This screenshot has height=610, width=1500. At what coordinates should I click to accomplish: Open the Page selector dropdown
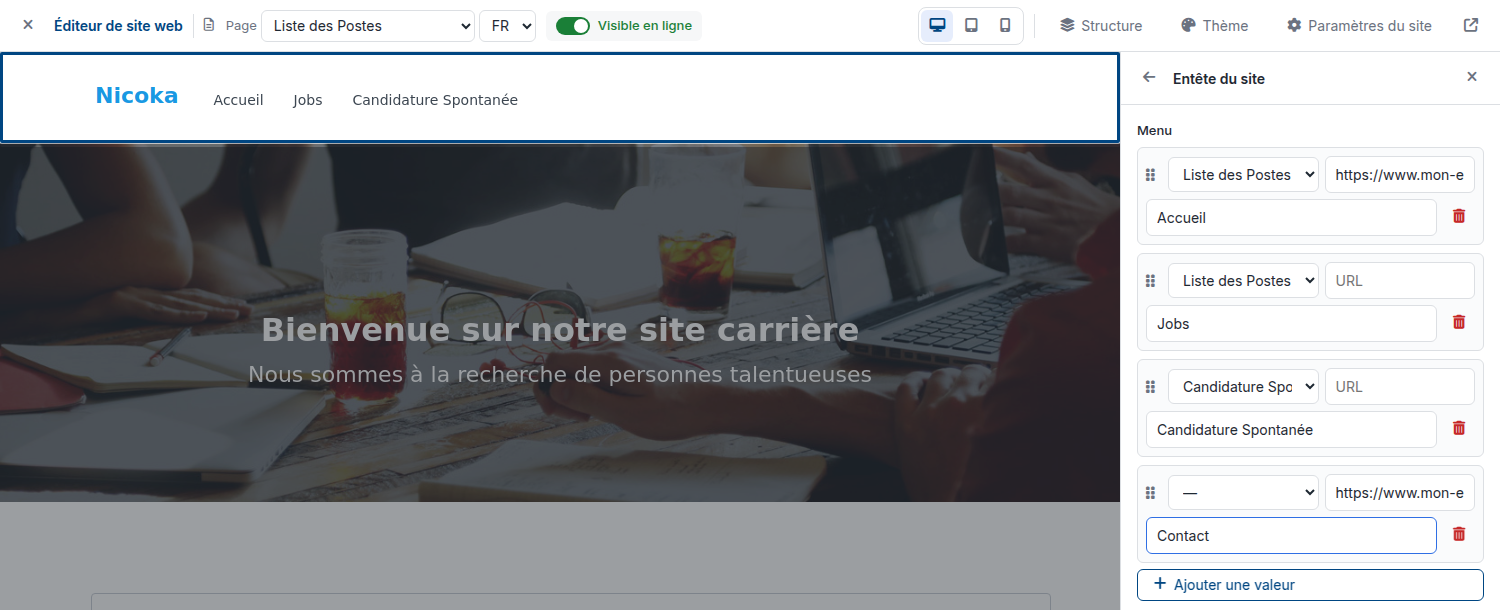pos(368,26)
